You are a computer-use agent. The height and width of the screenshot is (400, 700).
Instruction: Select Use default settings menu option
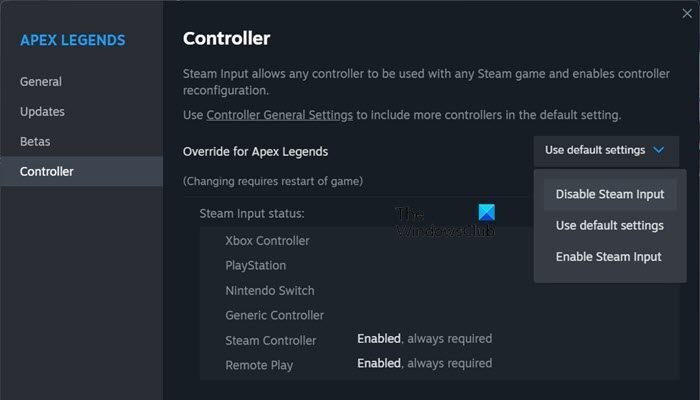click(609, 226)
